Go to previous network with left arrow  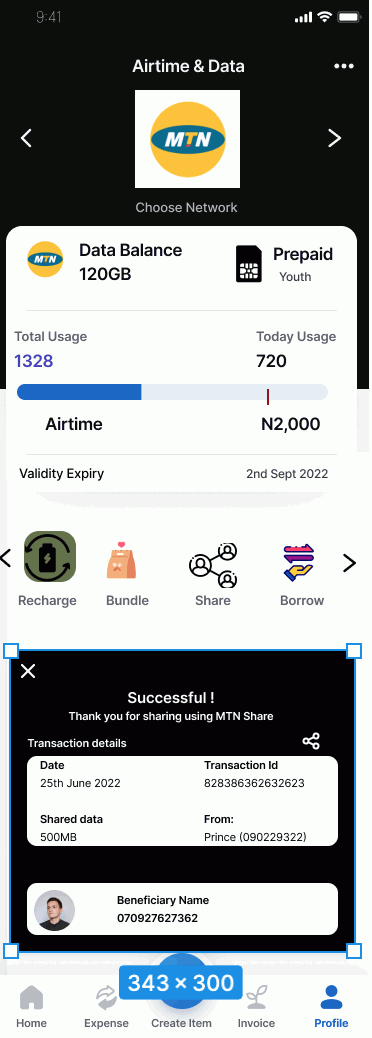click(x=26, y=138)
